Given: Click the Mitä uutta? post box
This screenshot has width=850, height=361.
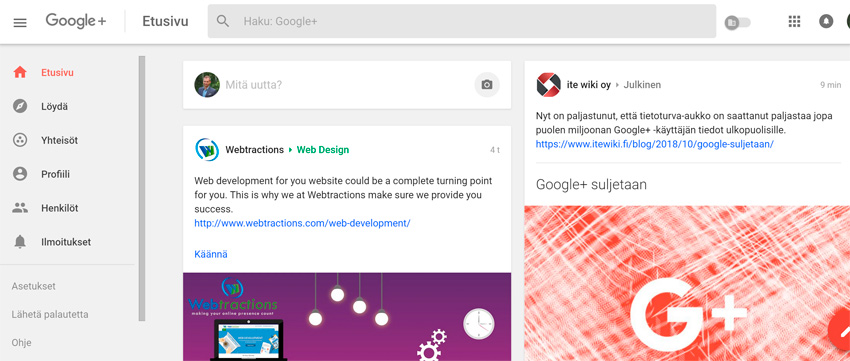Looking at the screenshot, I should [347, 85].
